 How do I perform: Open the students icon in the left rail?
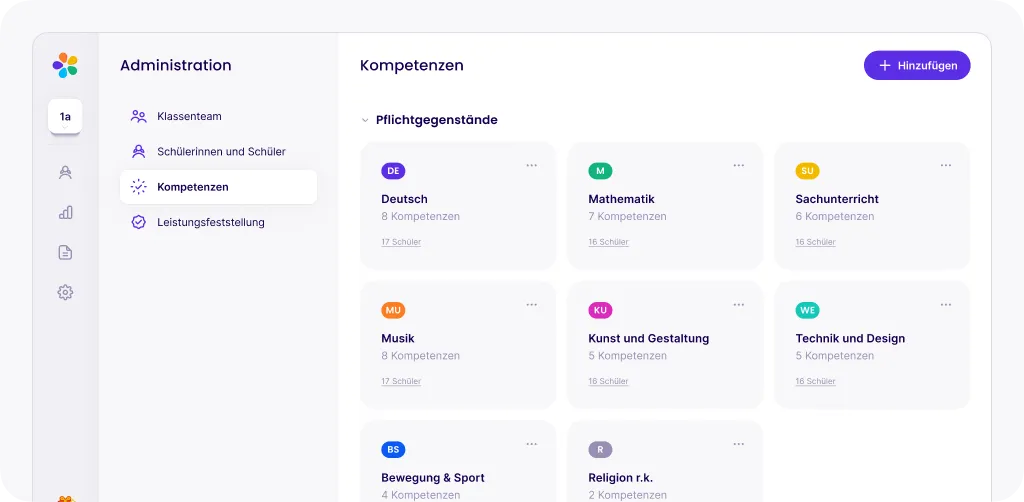pyautogui.click(x=65, y=172)
